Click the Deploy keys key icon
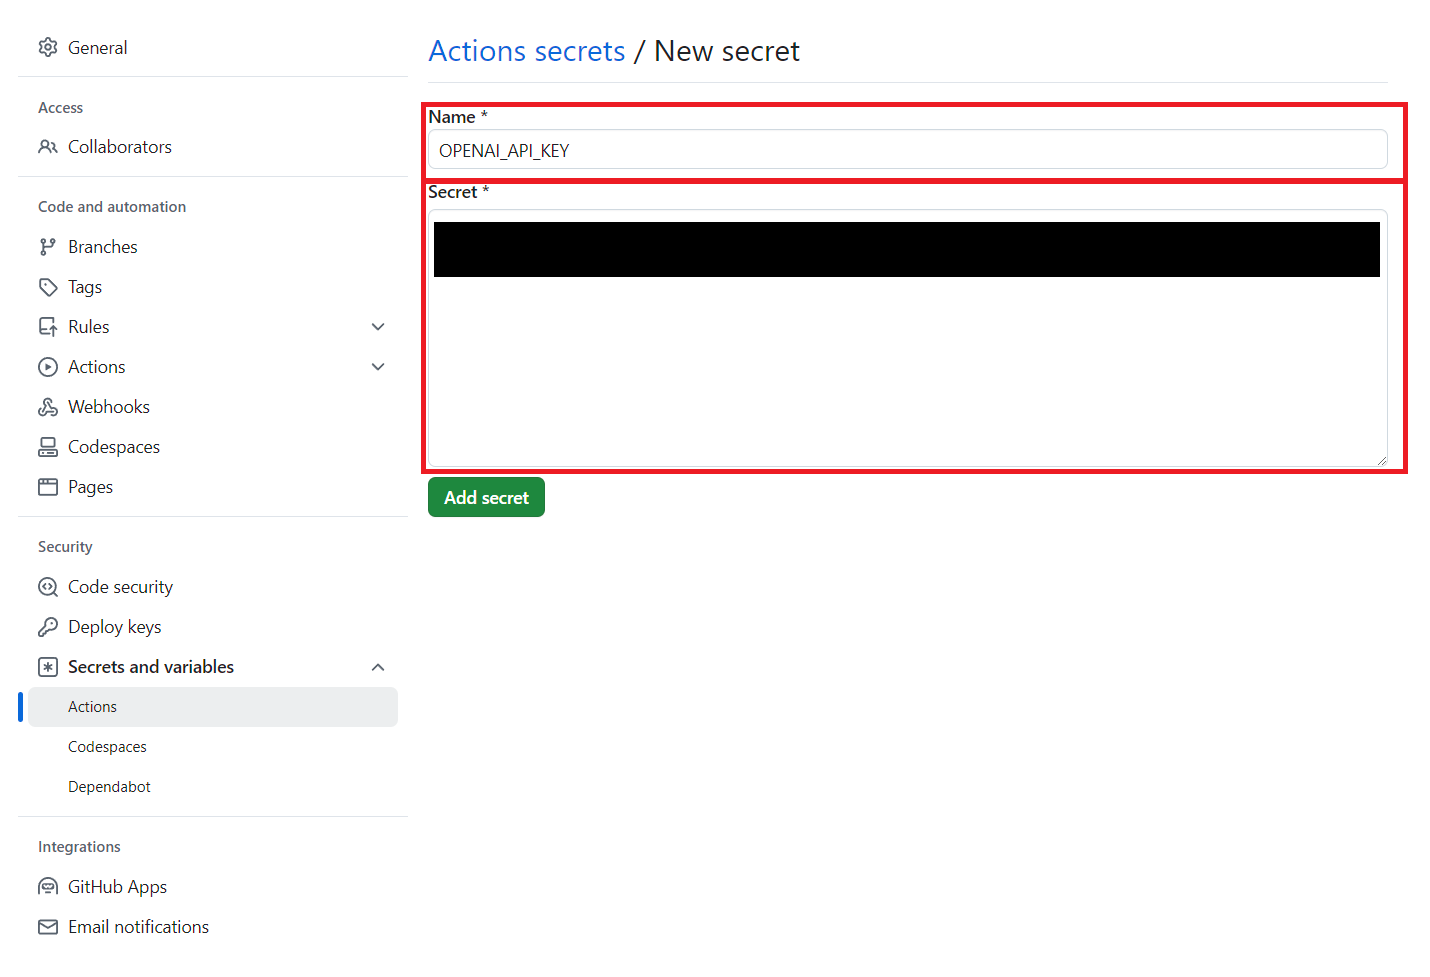1430x977 pixels. (x=48, y=627)
